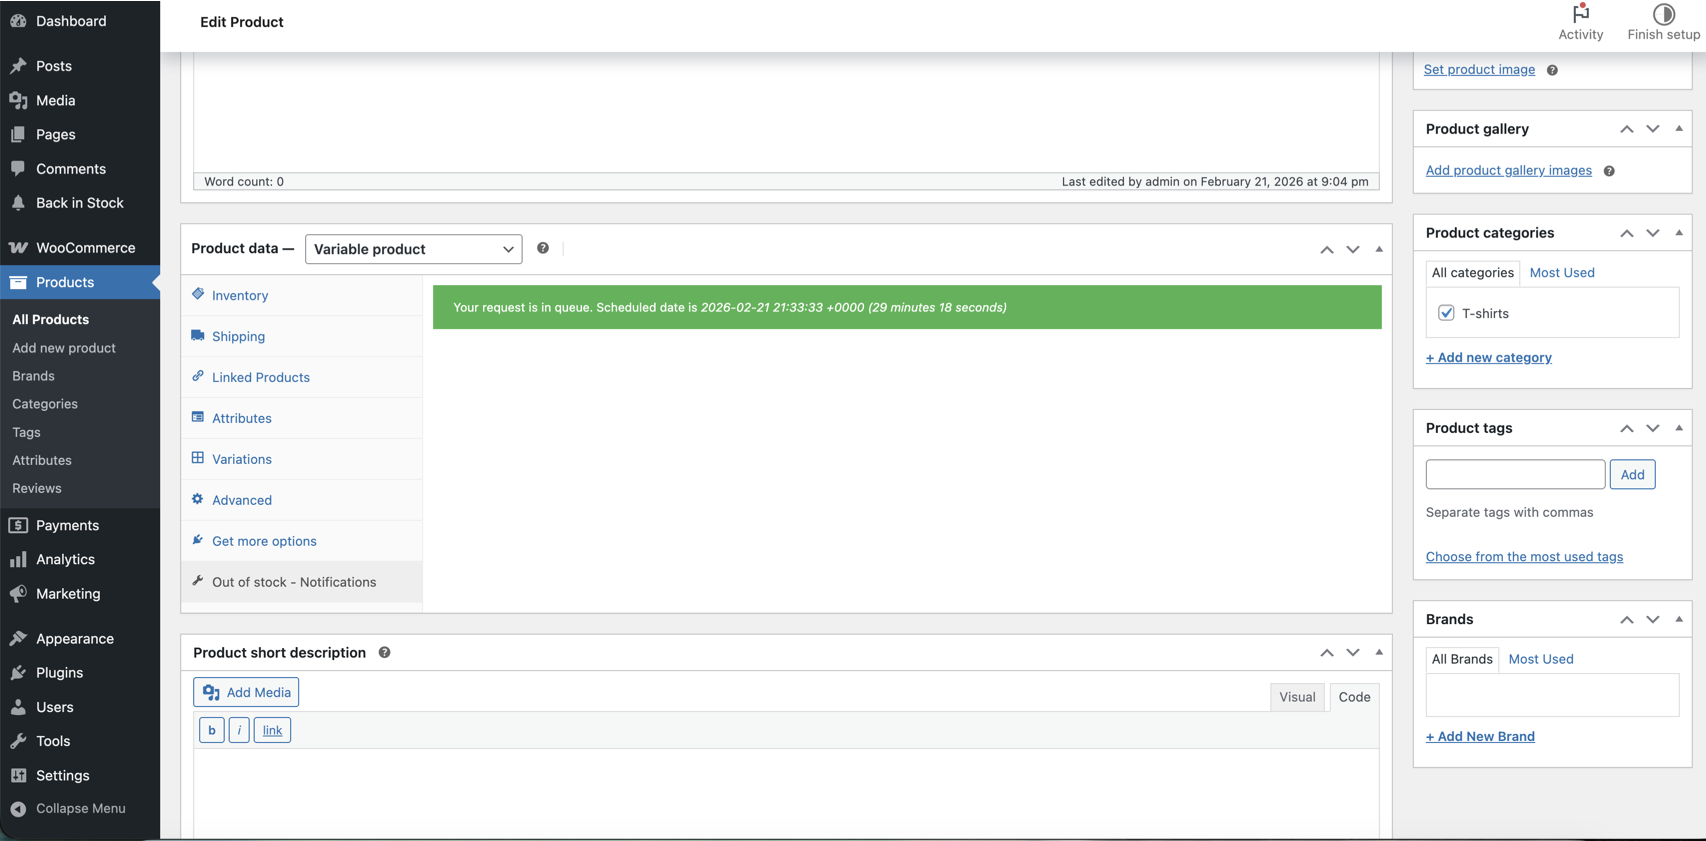
Task: Toggle collapse of Product tags panel
Action: point(1679,427)
